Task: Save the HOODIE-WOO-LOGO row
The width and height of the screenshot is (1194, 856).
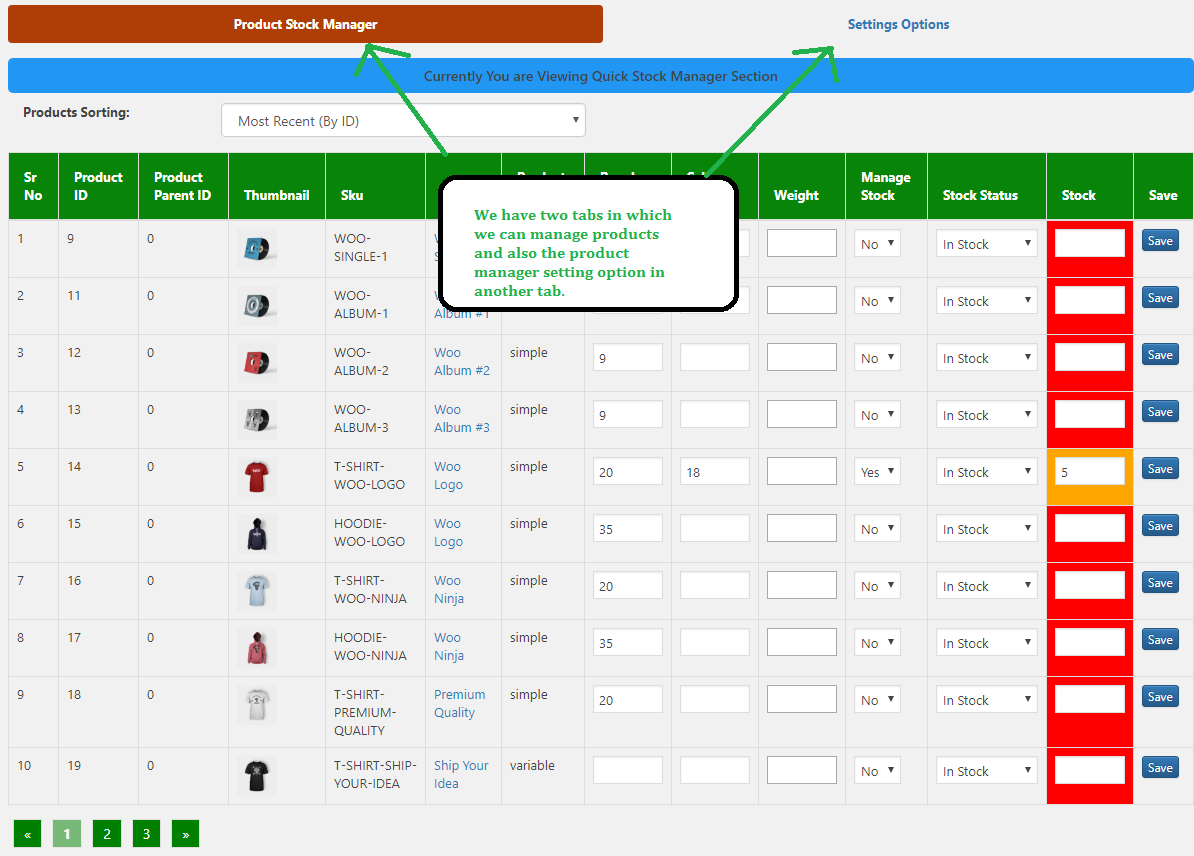Action: point(1159,525)
